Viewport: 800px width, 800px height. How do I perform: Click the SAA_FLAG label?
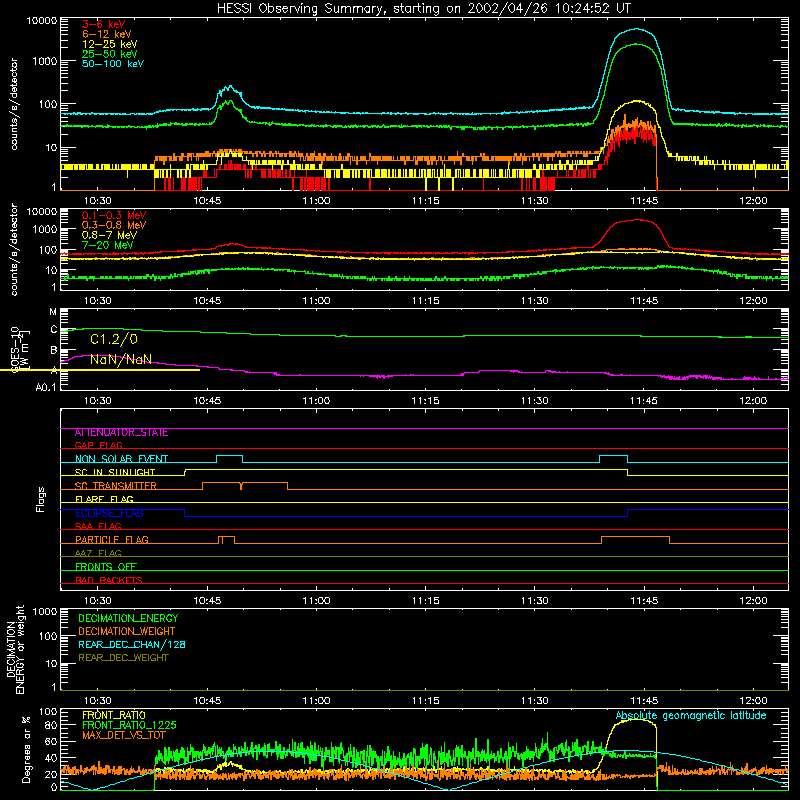click(x=98, y=526)
